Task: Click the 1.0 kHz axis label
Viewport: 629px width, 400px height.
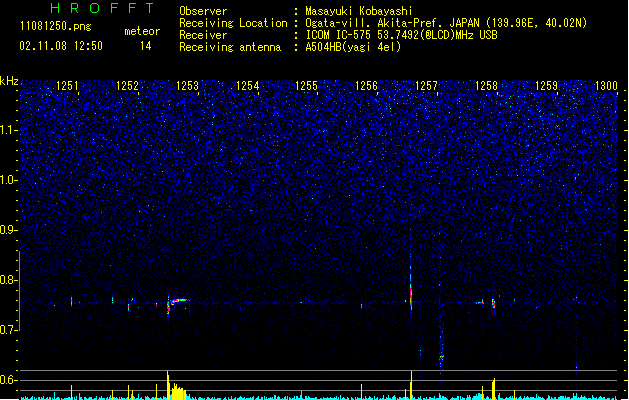Action: click(x=8, y=180)
